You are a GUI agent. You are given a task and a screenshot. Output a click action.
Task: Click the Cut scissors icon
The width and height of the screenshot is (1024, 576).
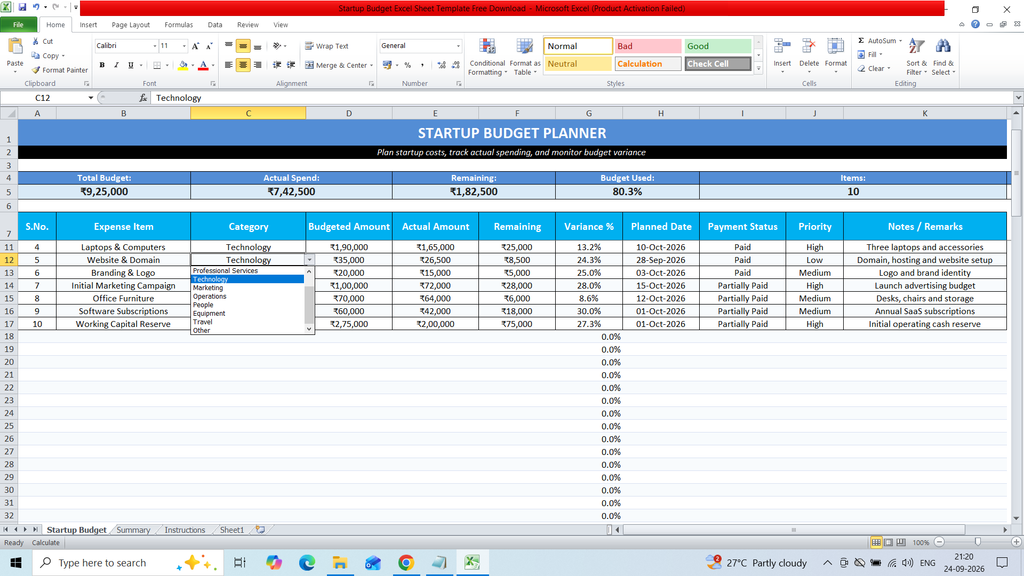[x=36, y=41]
